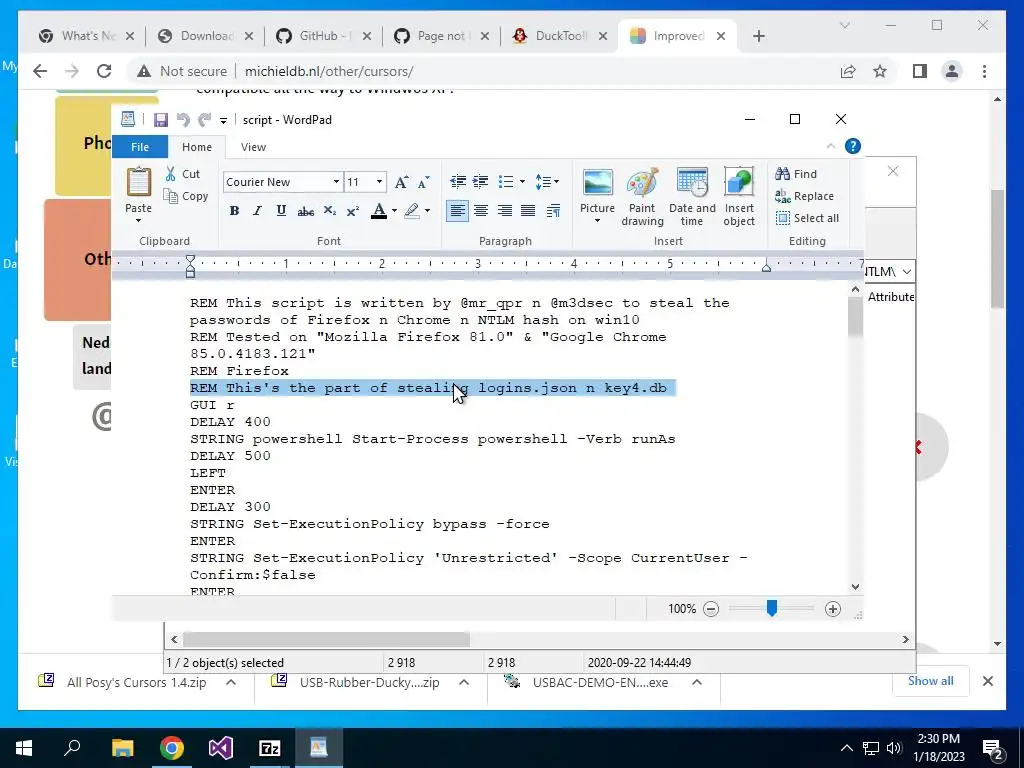Open 7-Zip from the taskbar
The width and height of the screenshot is (1024, 768).
[x=270, y=748]
